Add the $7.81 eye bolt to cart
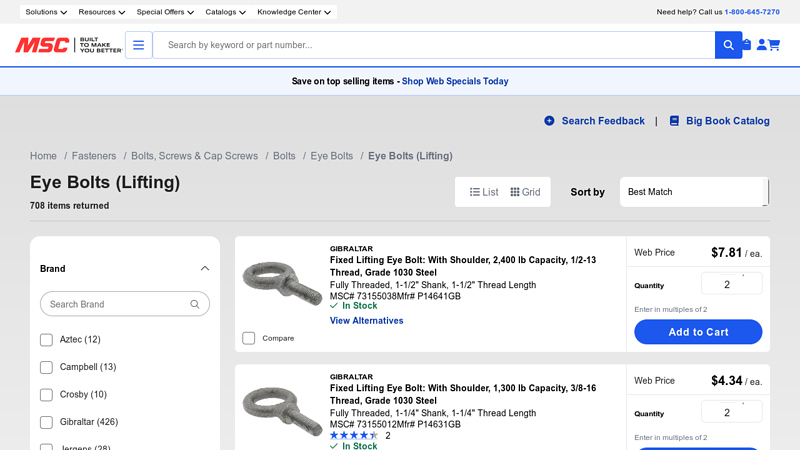 coord(698,332)
